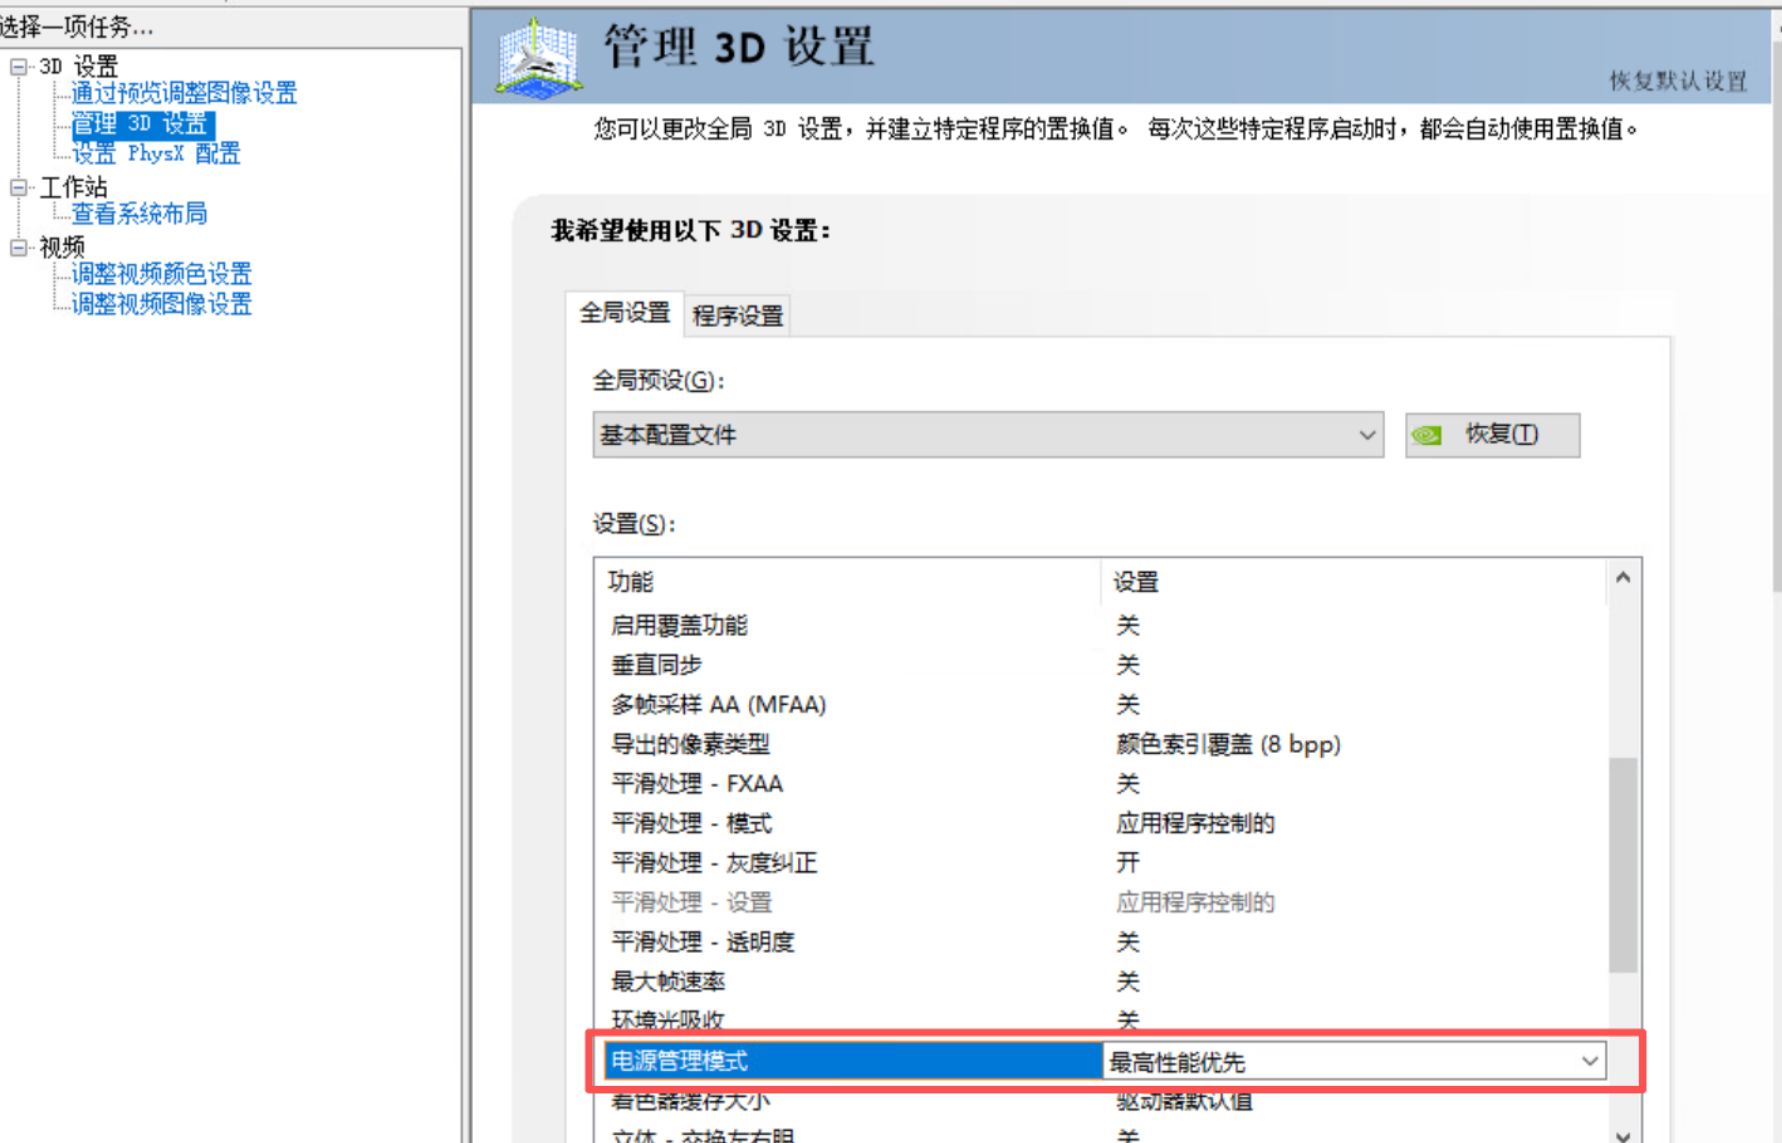Collapse the 3D 设置 tree node

click(x=18, y=67)
